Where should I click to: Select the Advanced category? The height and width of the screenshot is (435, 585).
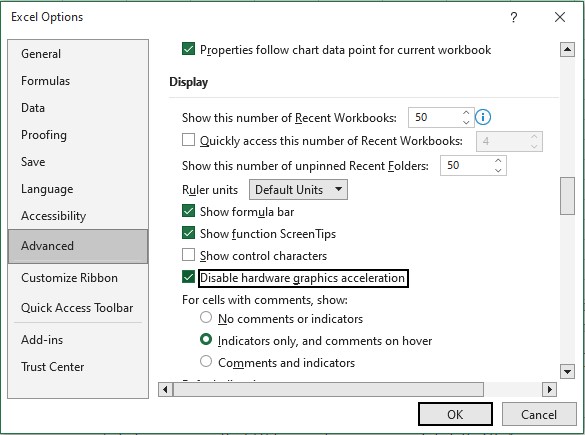pos(78,246)
